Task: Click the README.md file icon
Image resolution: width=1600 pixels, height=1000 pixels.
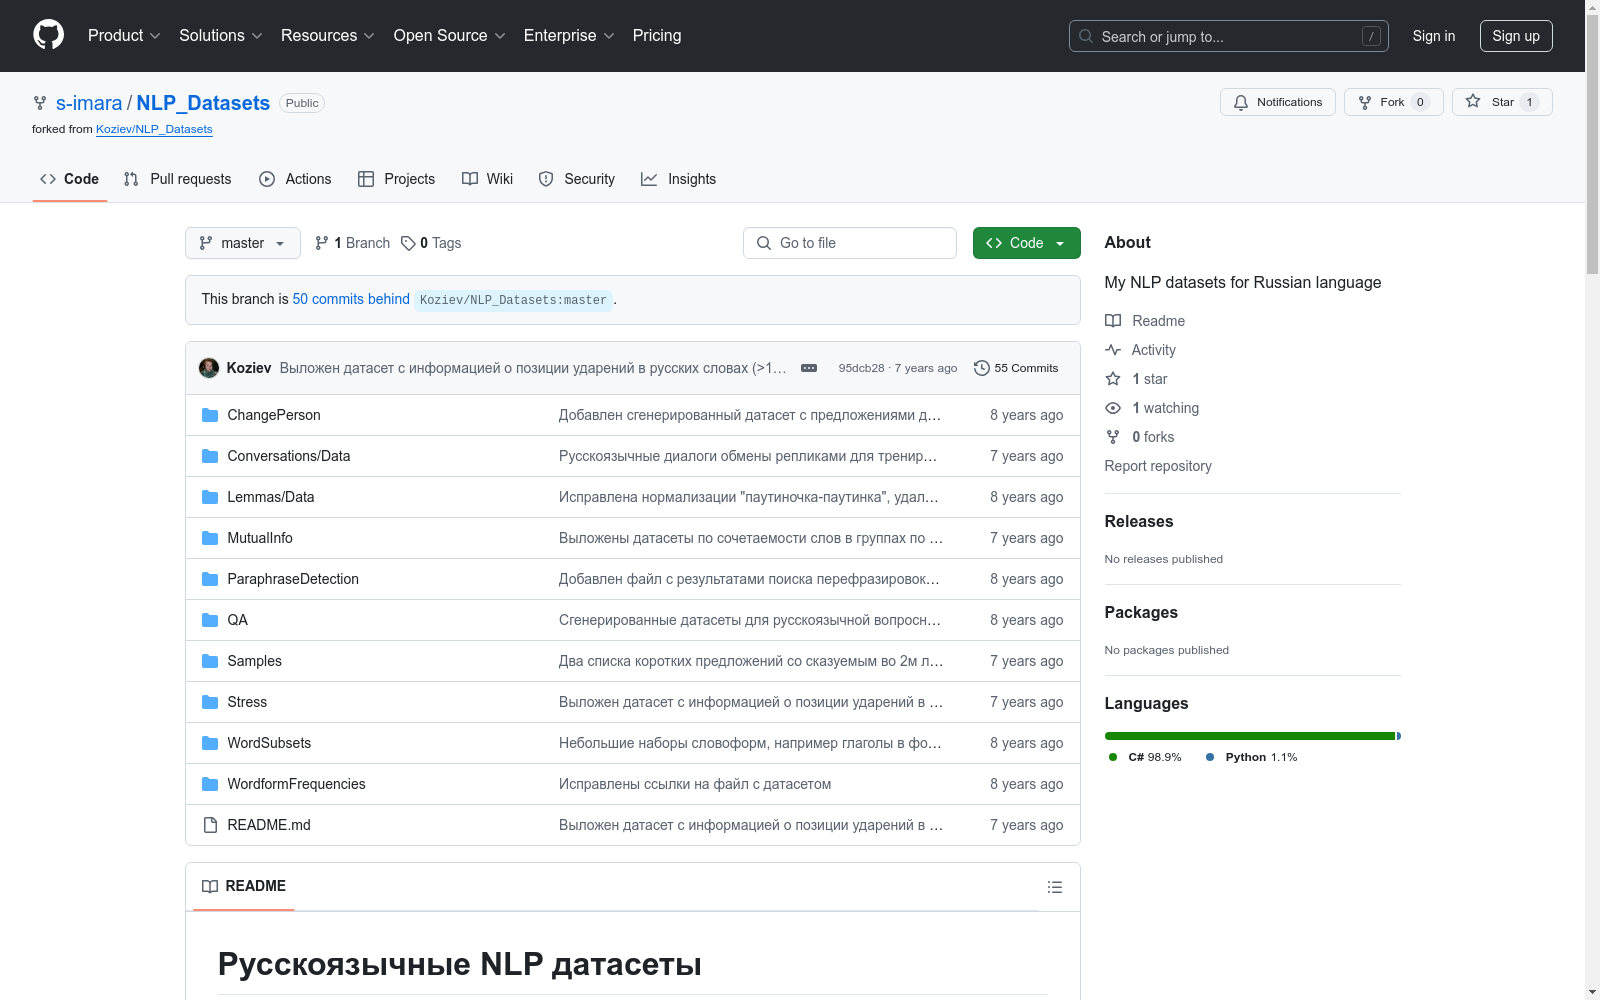Action: pos(210,825)
